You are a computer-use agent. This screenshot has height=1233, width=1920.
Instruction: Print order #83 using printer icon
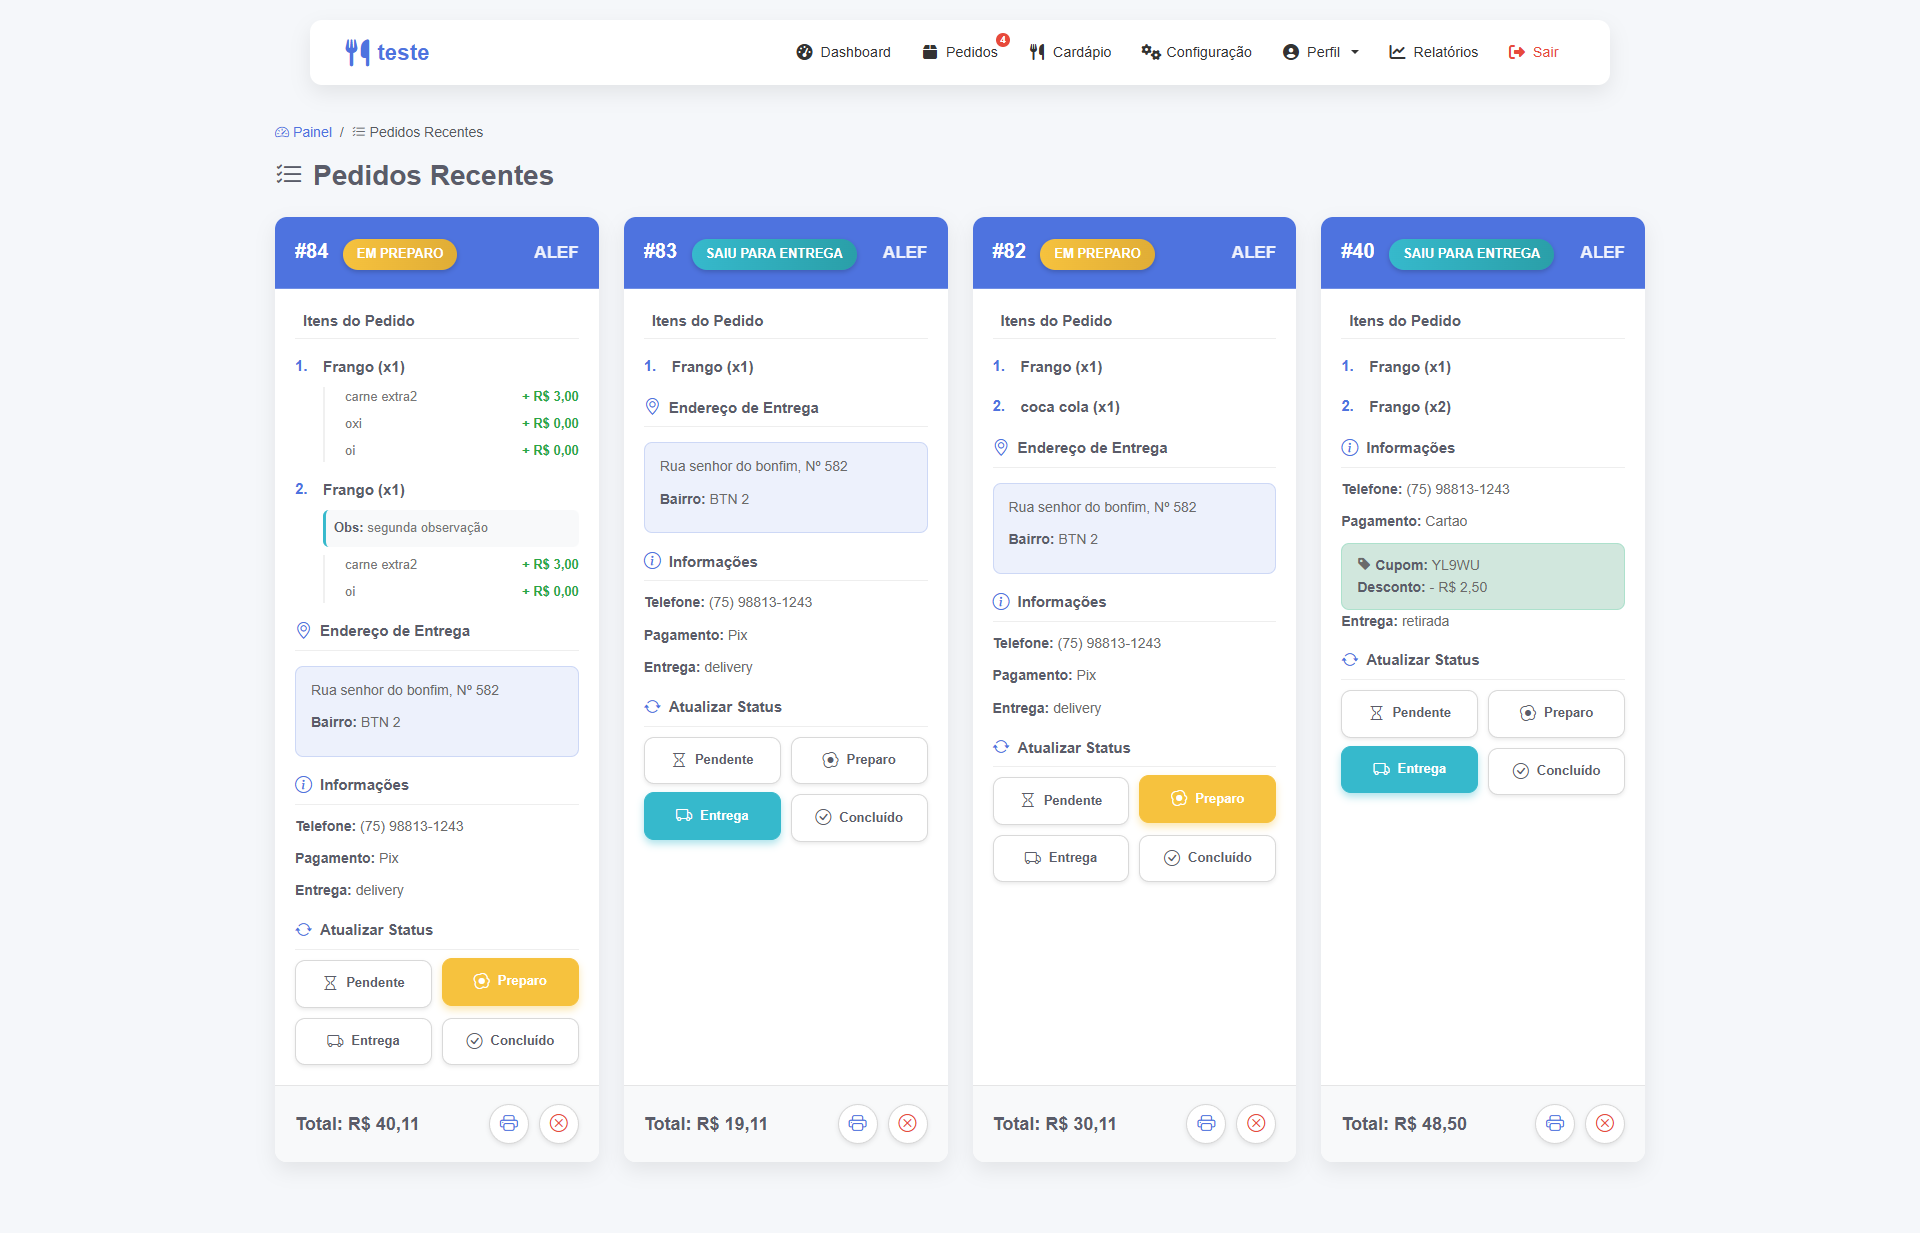[858, 1123]
